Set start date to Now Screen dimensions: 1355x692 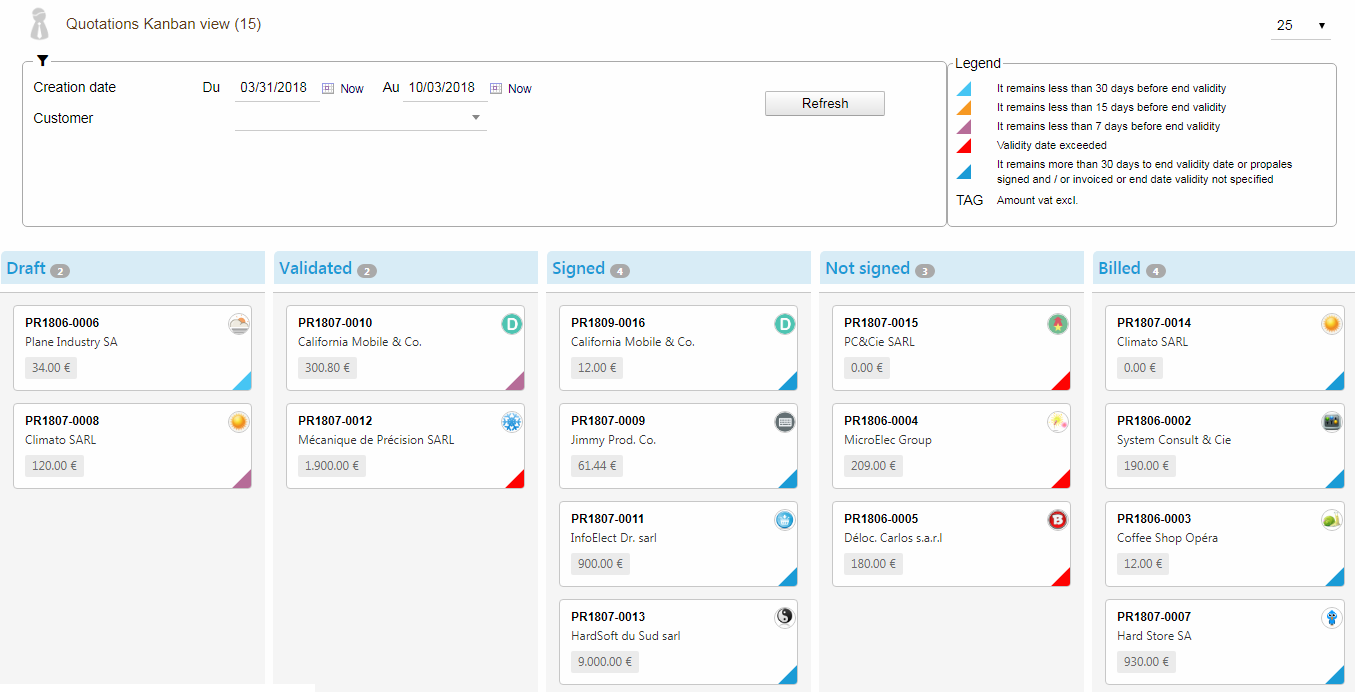(352, 89)
